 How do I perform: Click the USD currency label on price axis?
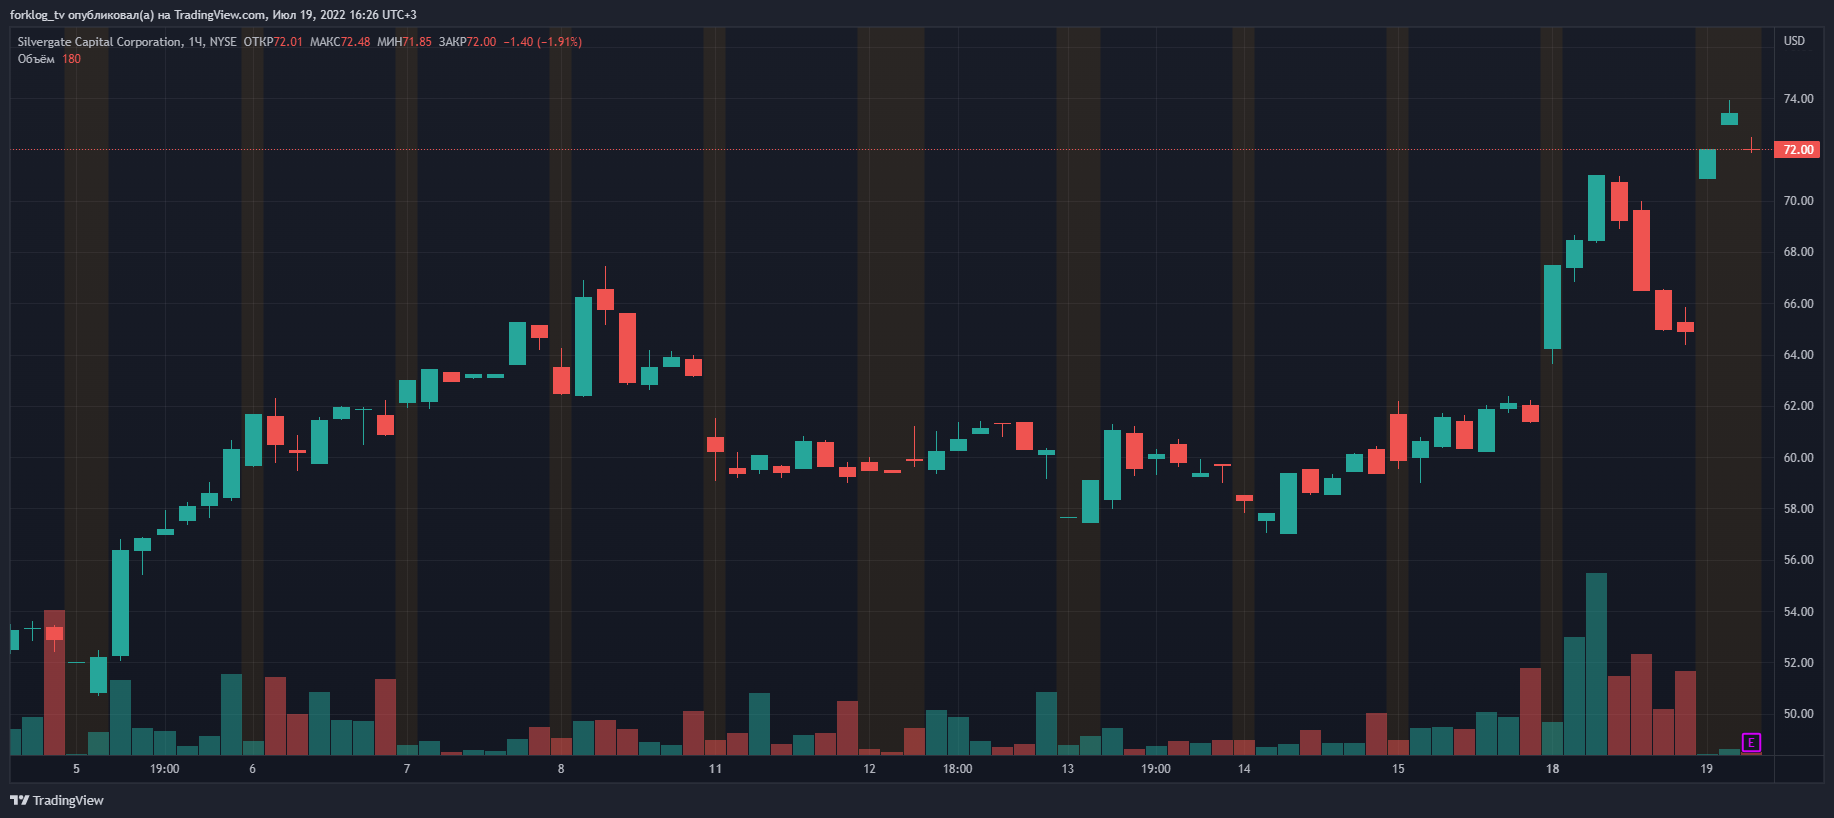pyautogui.click(x=1794, y=41)
